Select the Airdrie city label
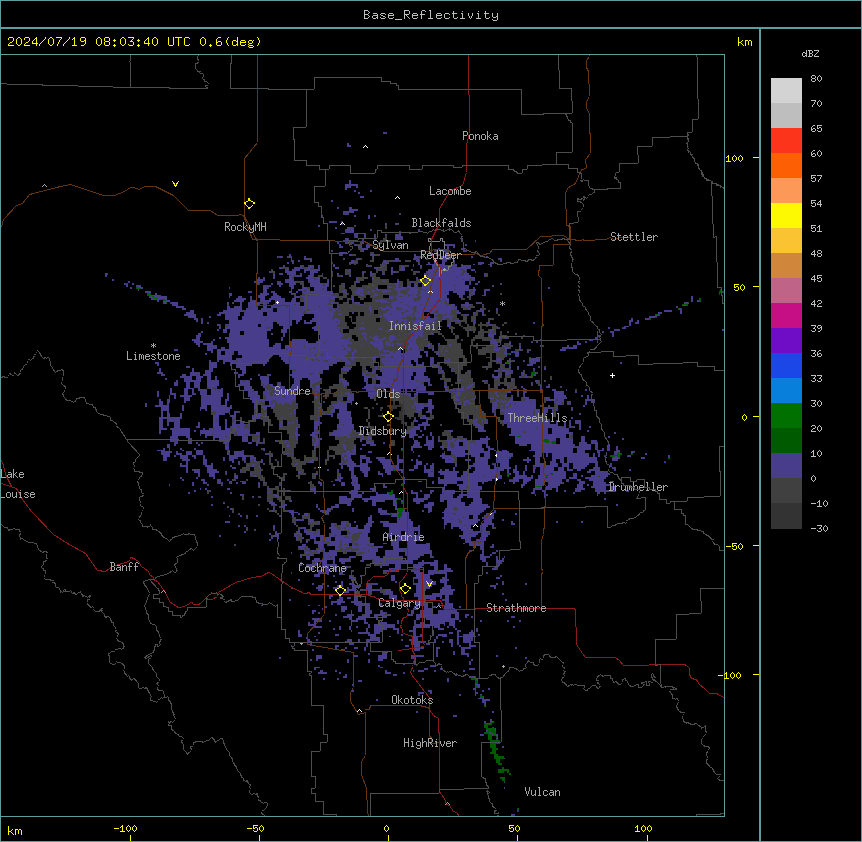Image resolution: width=862 pixels, height=842 pixels. click(x=404, y=537)
